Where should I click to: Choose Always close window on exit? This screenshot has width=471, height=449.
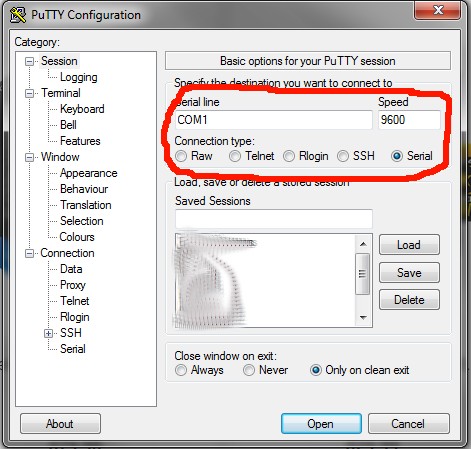pos(181,370)
